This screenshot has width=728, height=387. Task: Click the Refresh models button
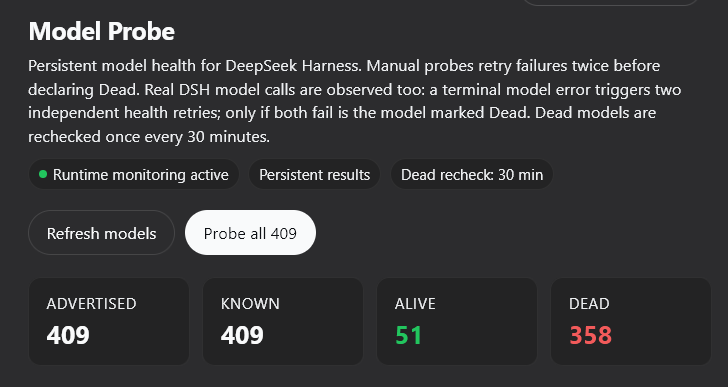point(101,232)
